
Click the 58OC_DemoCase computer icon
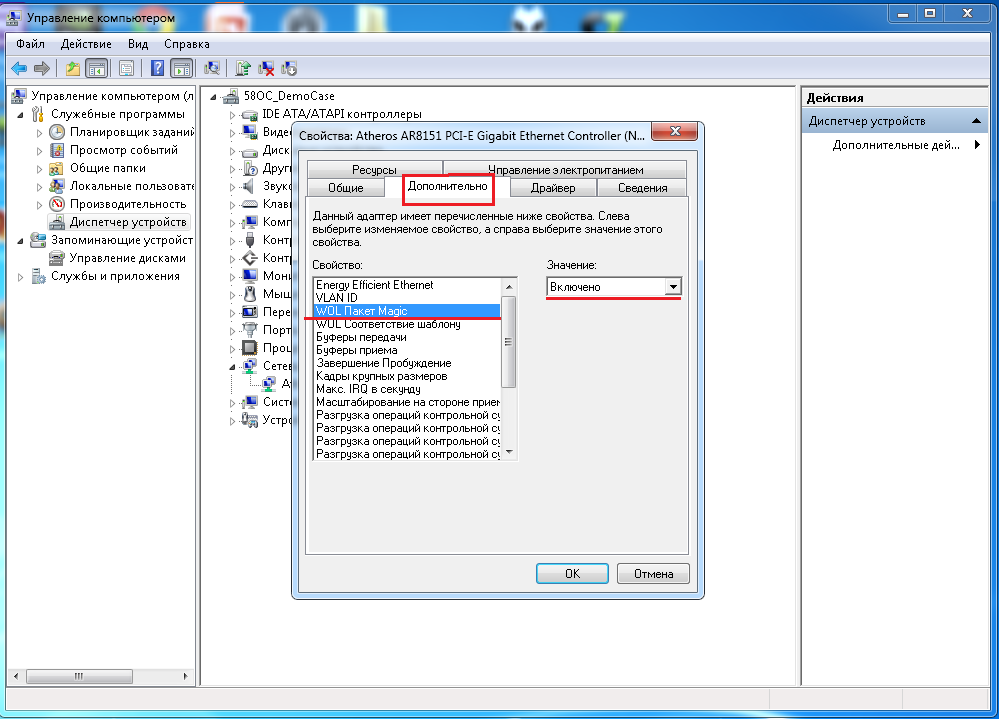(231, 96)
